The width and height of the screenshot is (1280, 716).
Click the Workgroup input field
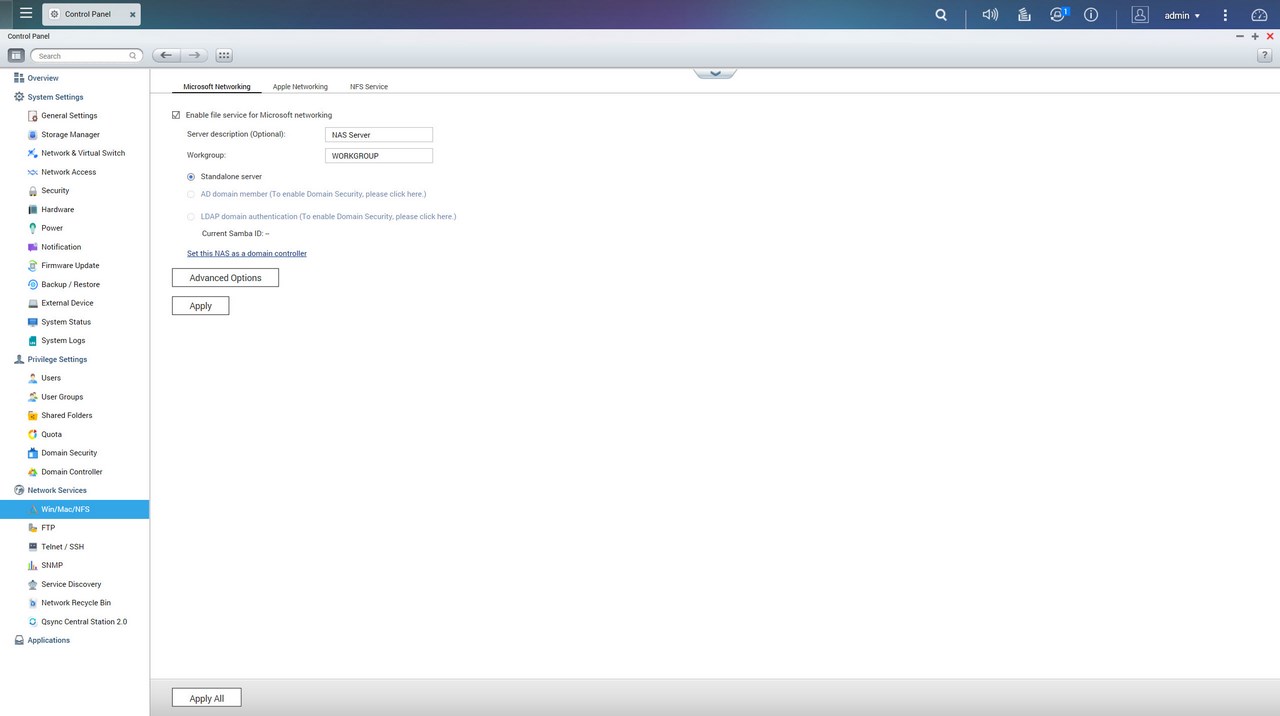[x=379, y=155]
